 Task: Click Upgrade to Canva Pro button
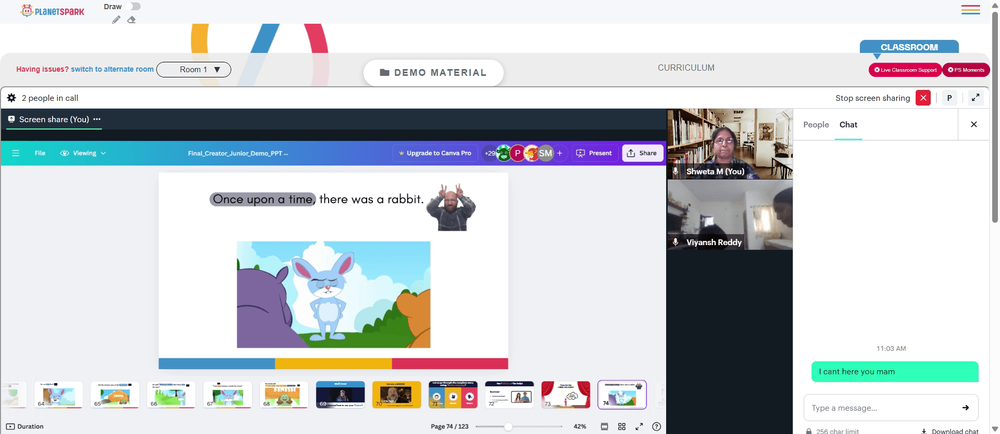[x=435, y=153]
